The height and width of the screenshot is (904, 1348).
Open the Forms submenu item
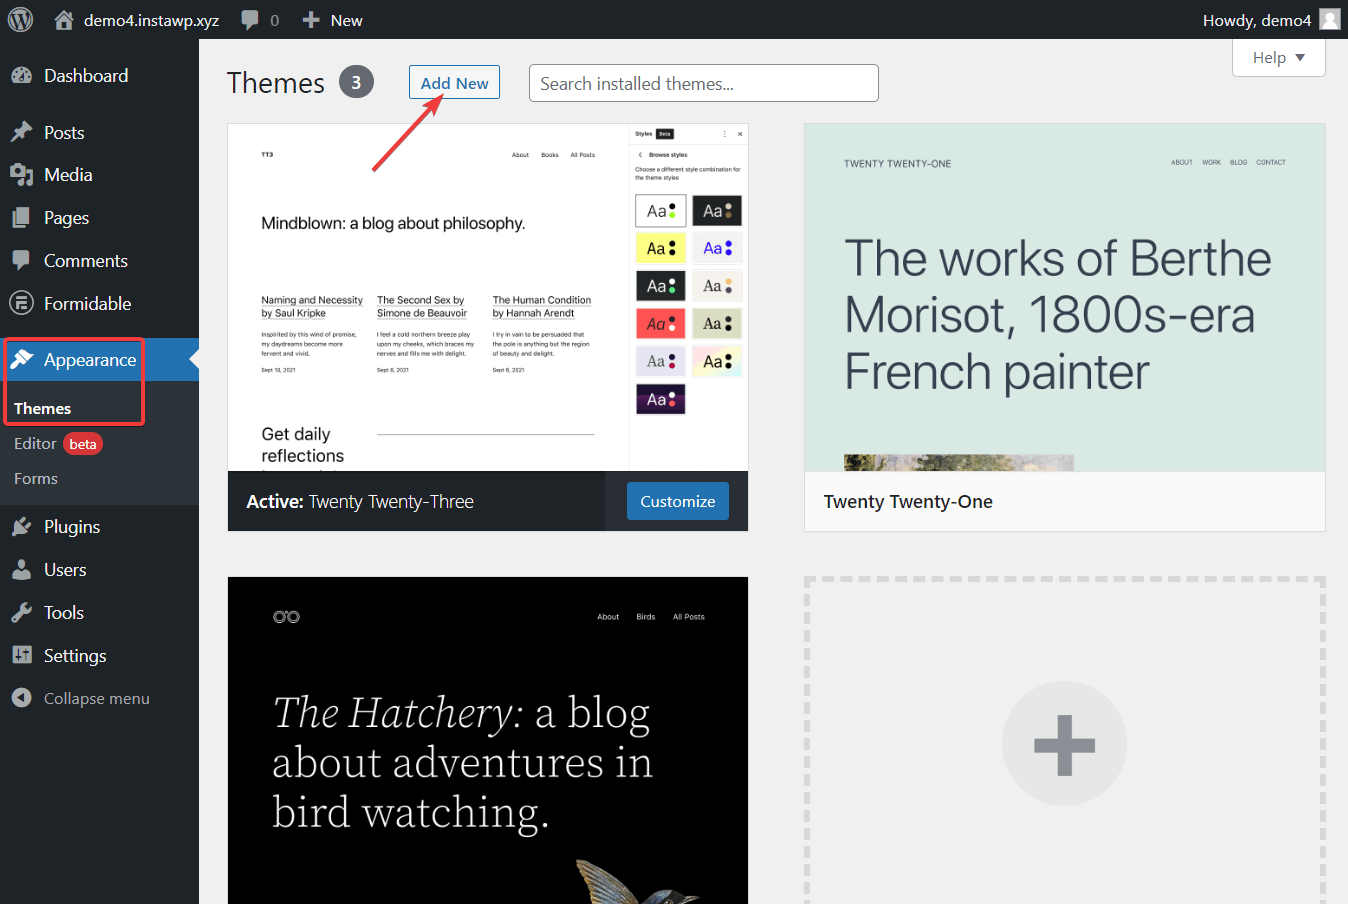pos(36,478)
